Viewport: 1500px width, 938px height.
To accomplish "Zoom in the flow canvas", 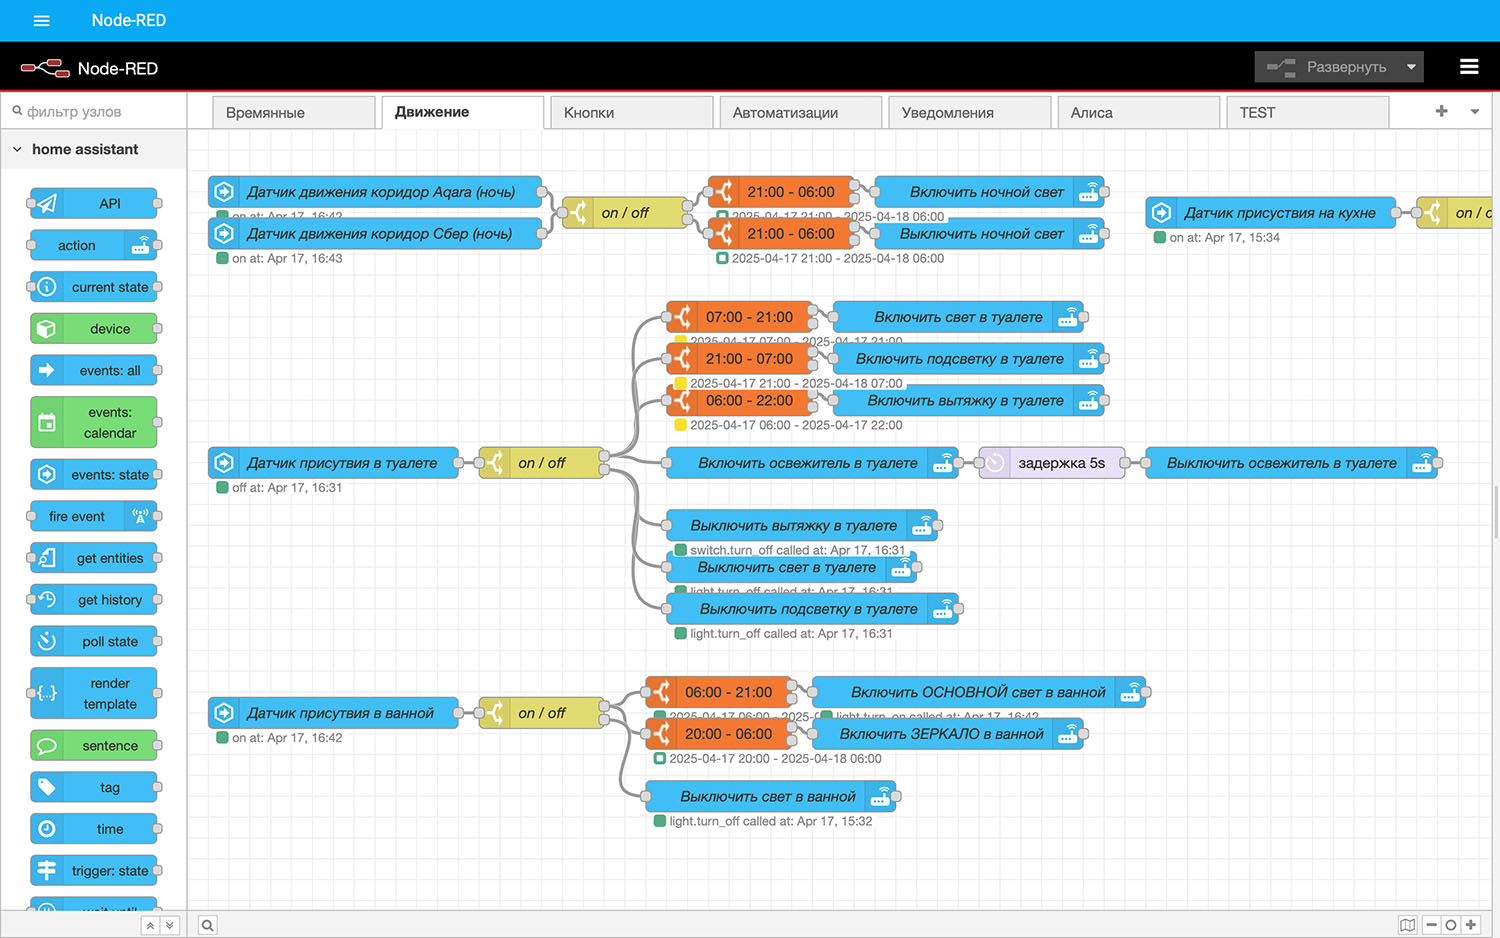I will click(x=1470, y=925).
